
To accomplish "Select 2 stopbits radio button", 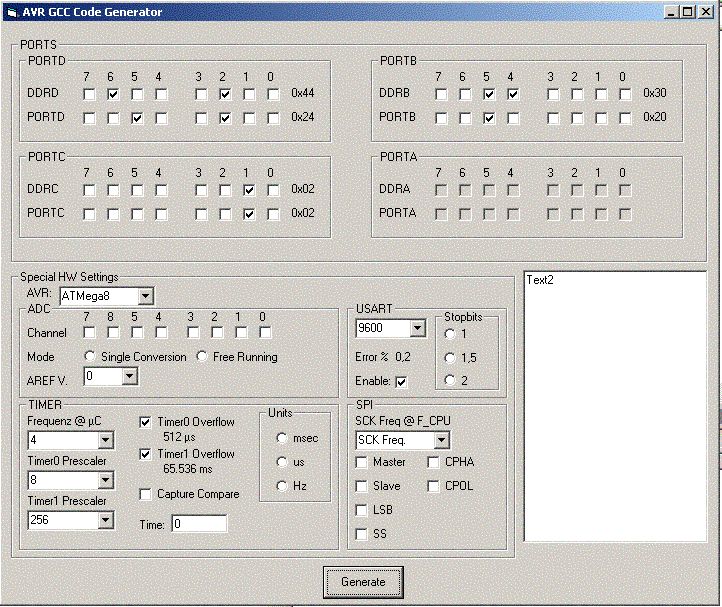I will click(449, 380).
